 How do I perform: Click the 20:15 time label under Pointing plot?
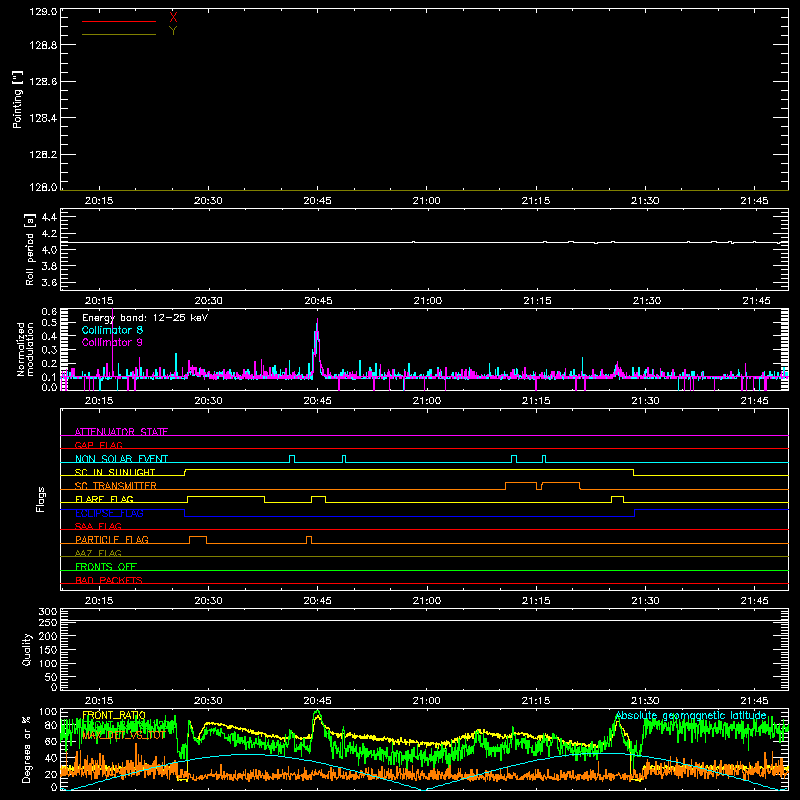tap(99, 201)
